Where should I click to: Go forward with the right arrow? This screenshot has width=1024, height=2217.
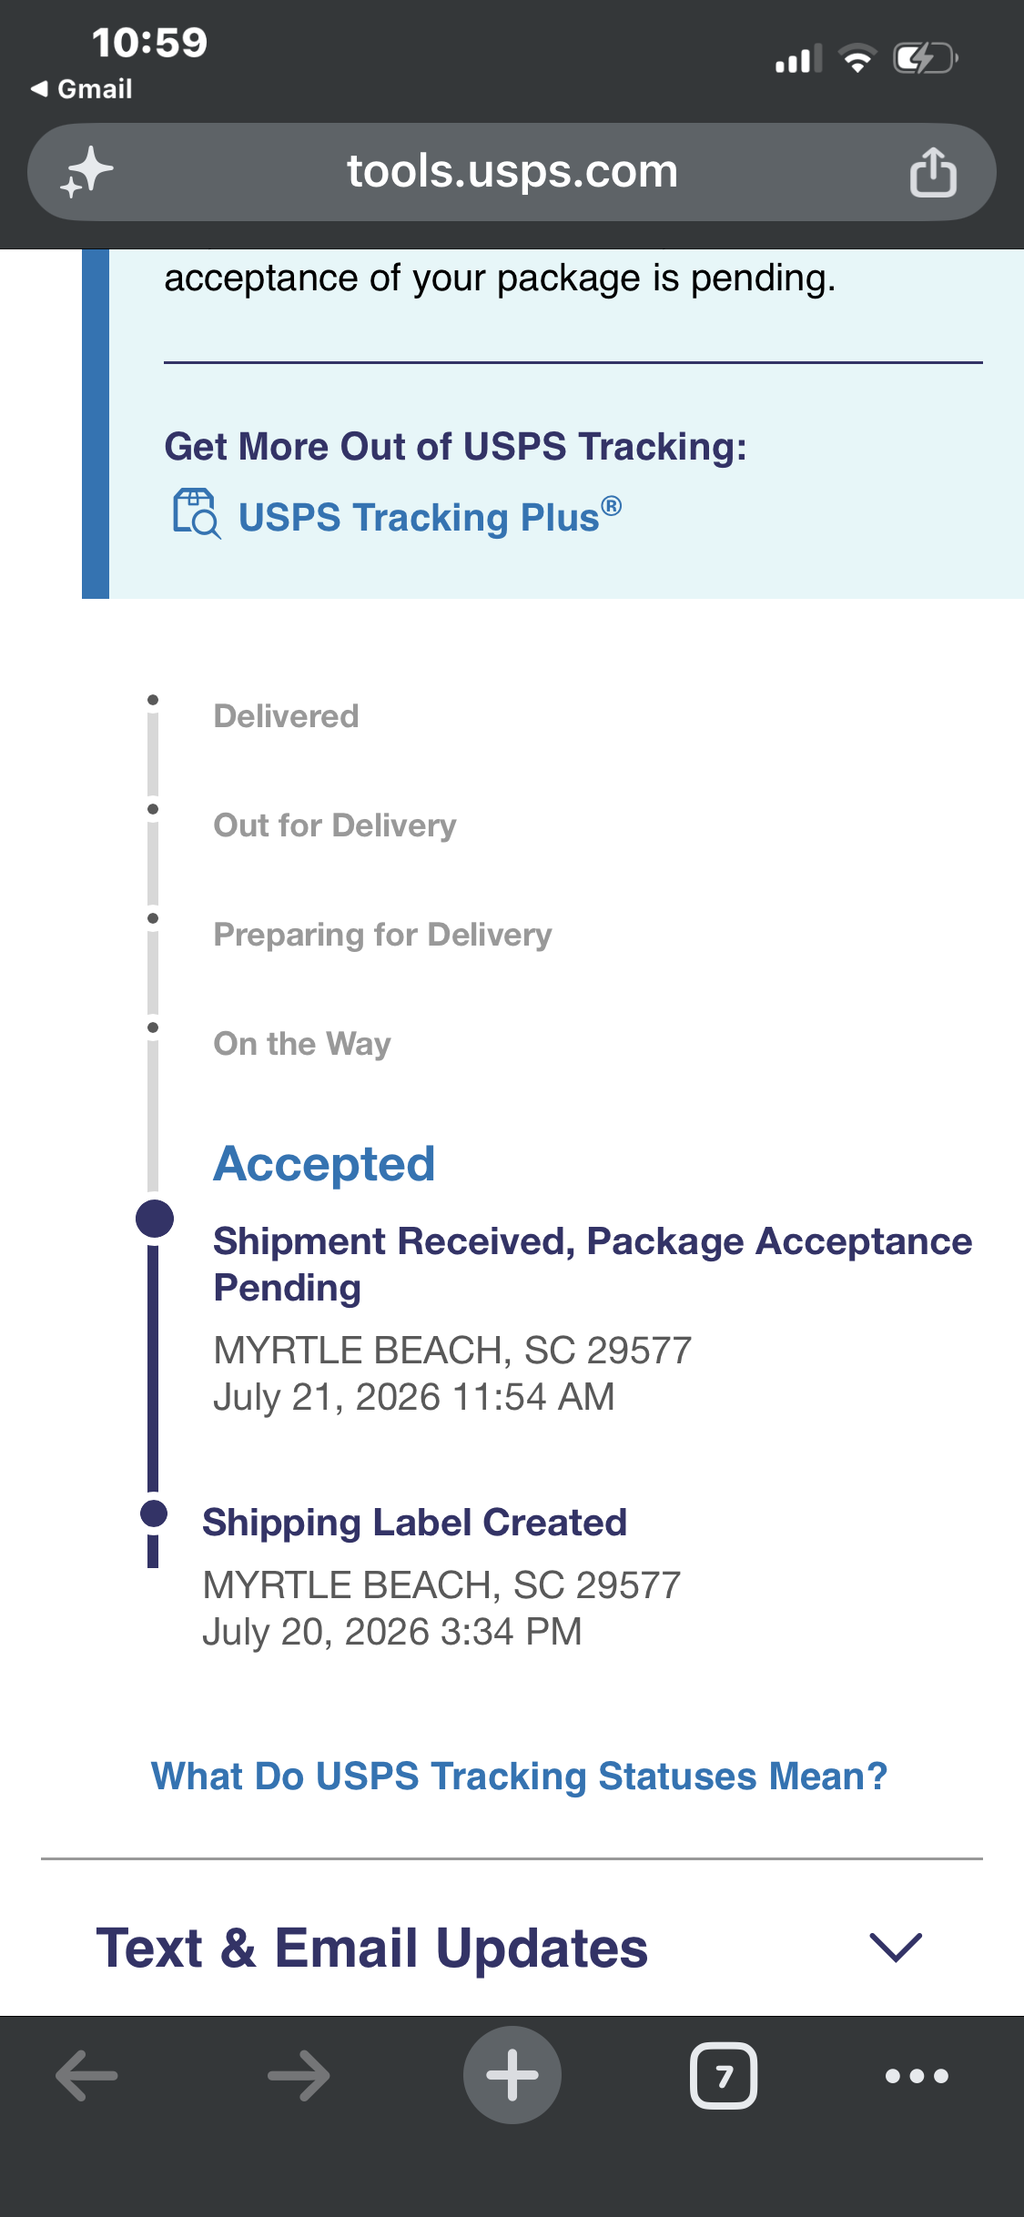(x=299, y=2076)
